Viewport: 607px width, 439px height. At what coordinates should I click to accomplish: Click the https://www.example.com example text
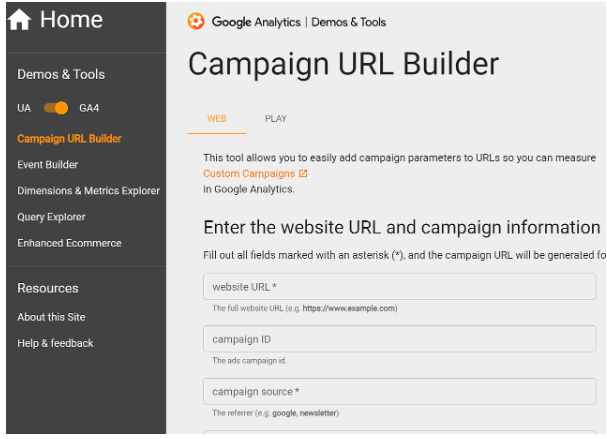click(349, 308)
